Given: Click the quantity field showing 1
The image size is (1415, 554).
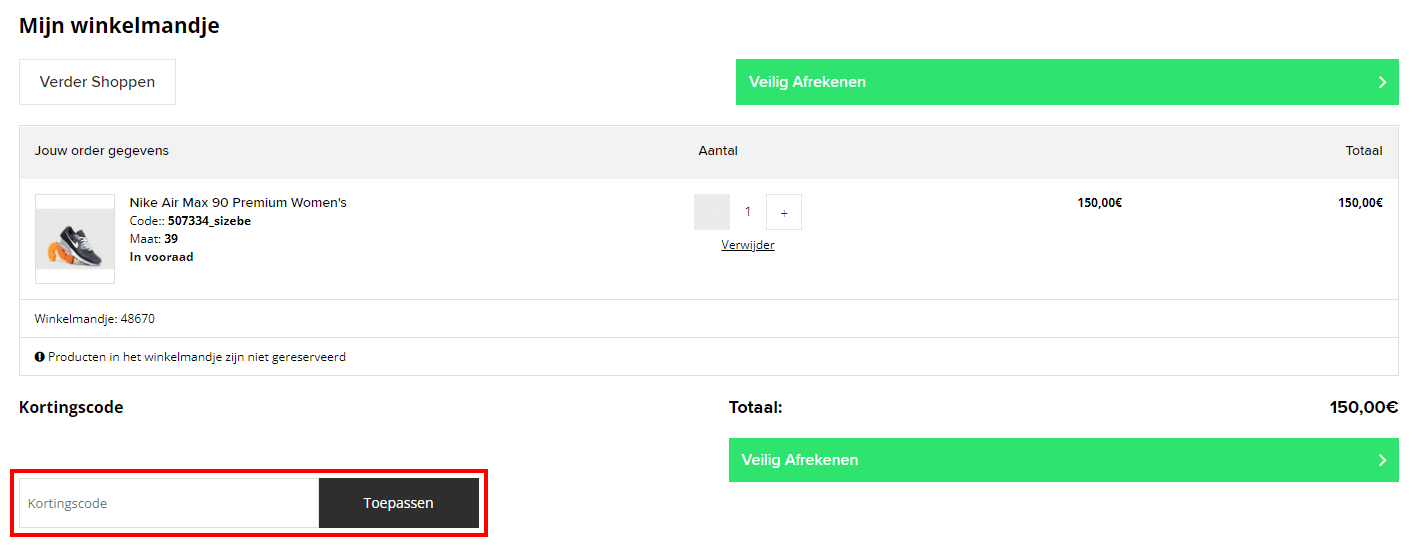Looking at the screenshot, I should [x=748, y=212].
